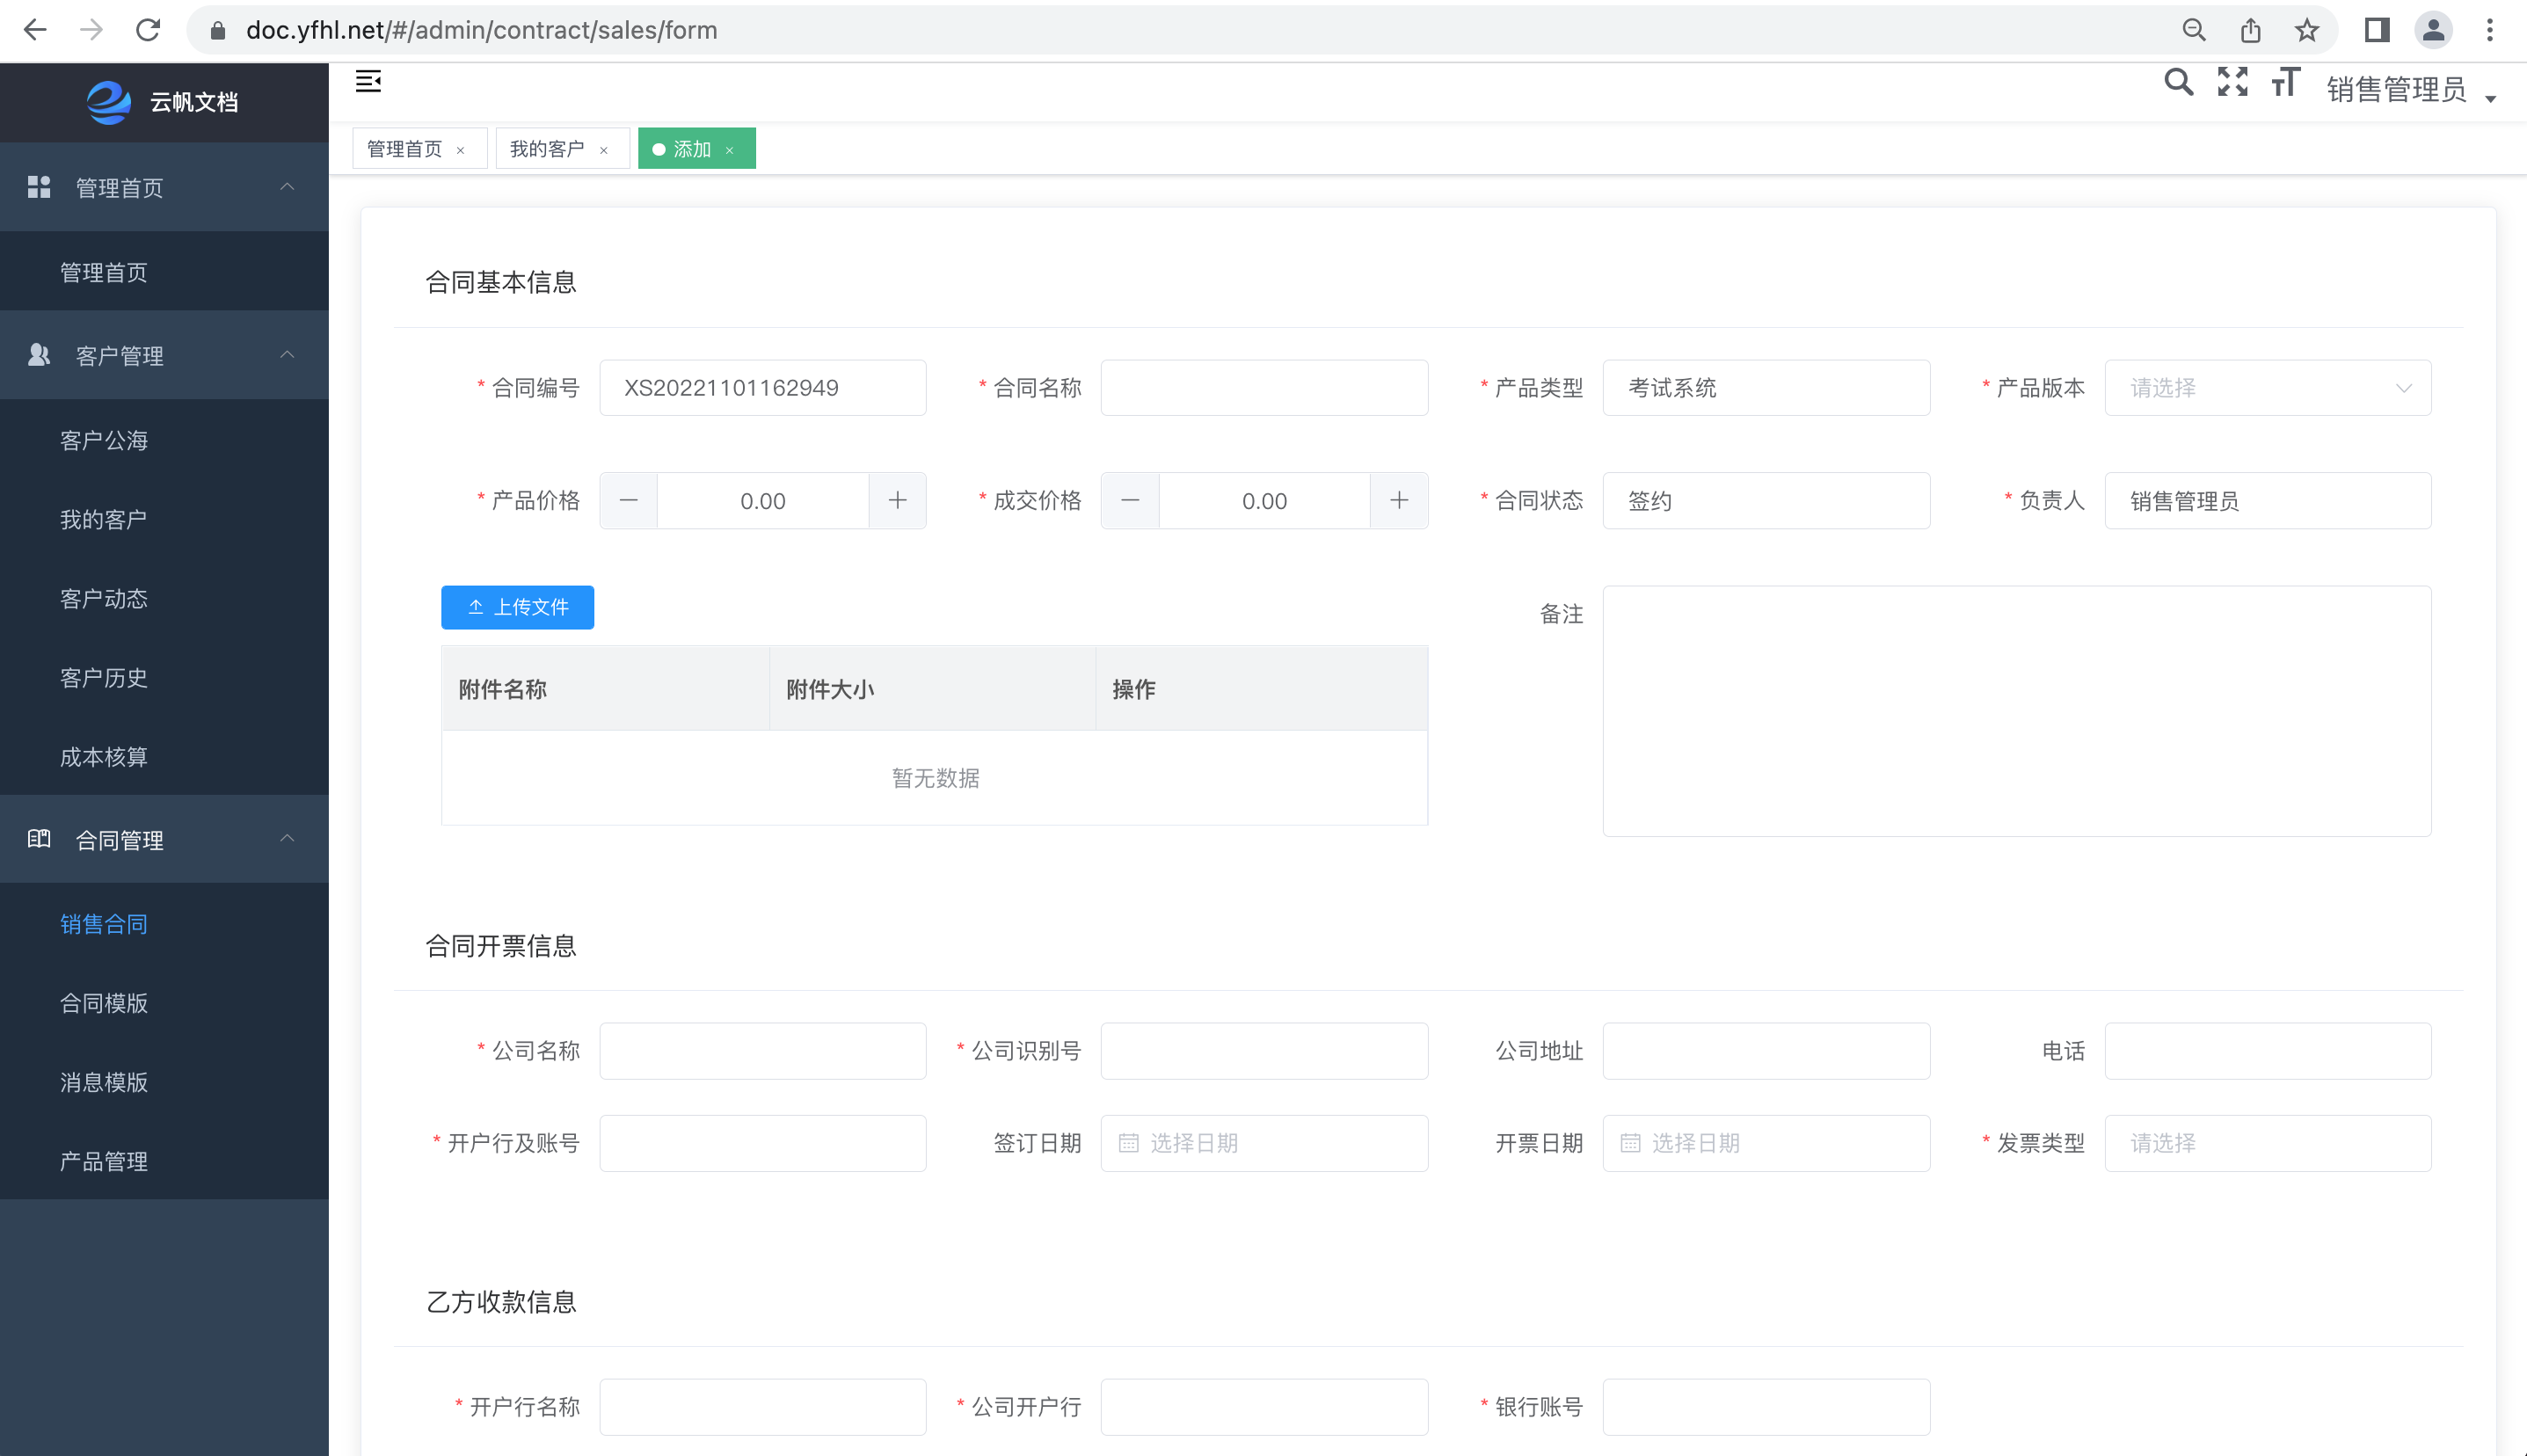2527x1456 pixels.
Task: Toggle fullscreen mode icon
Action: [x=2232, y=82]
